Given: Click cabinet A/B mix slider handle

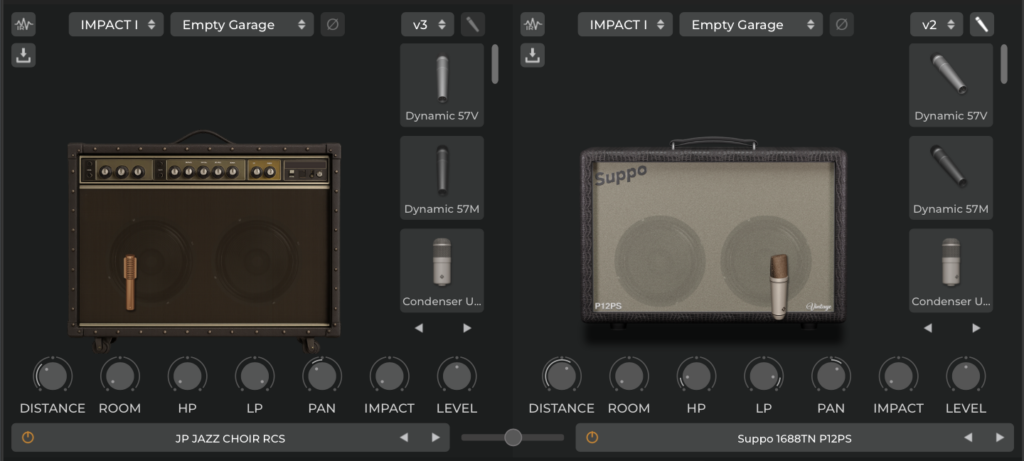Looking at the screenshot, I should (513, 437).
